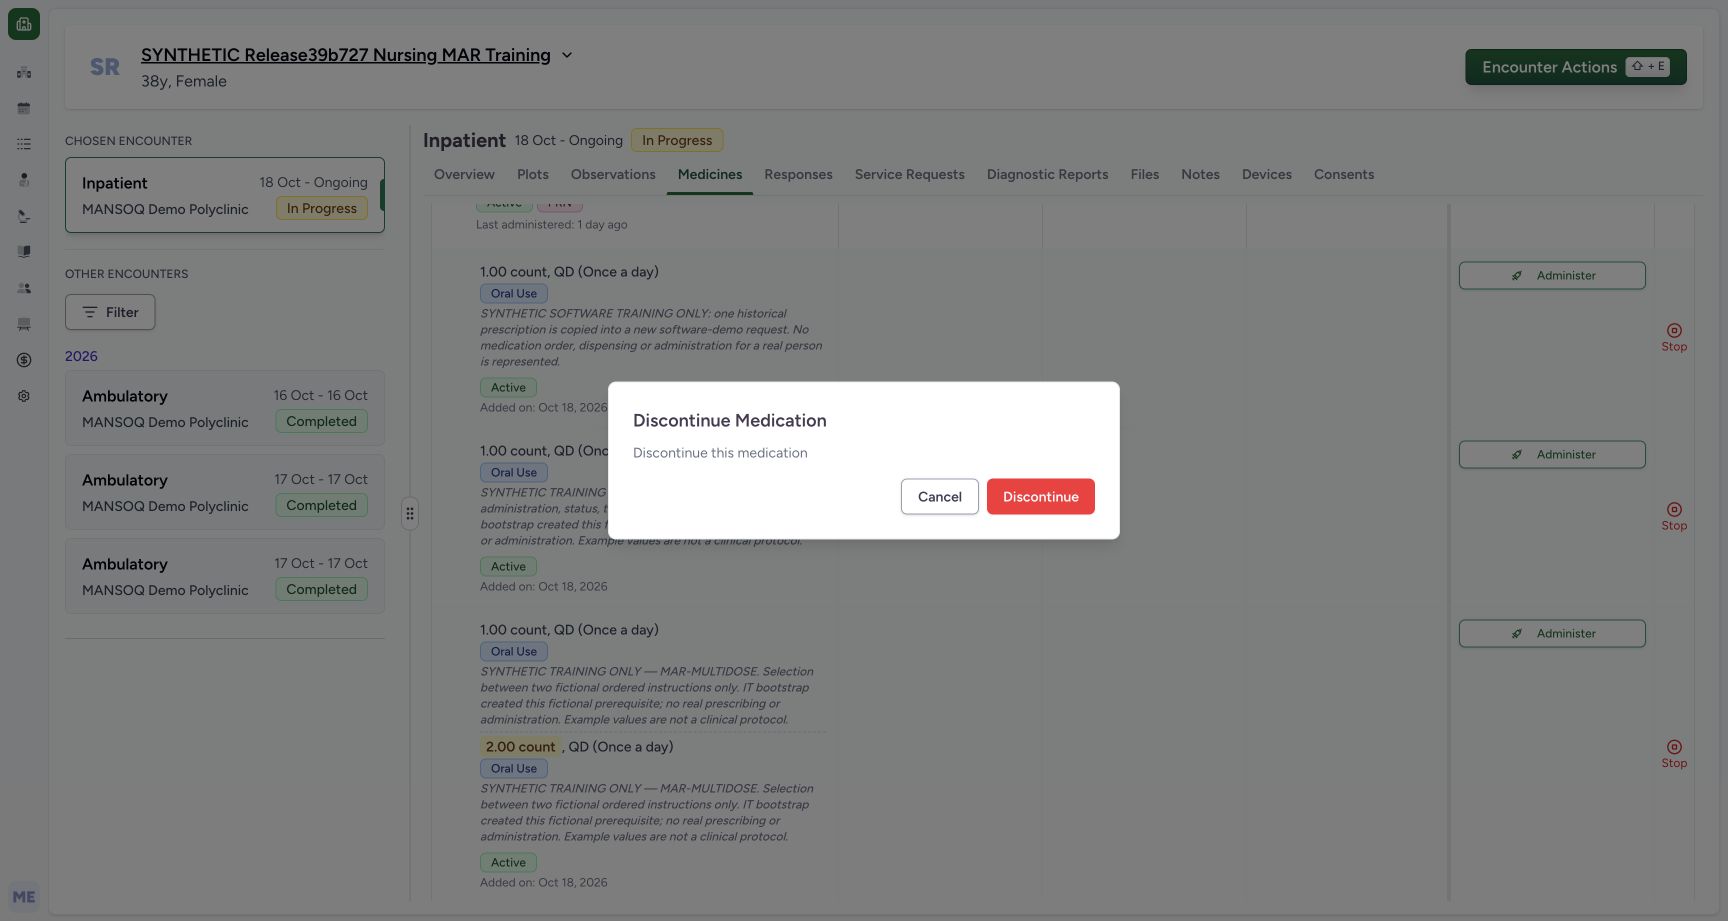Open the Medicines tab
Image resolution: width=1728 pixels, height=921 pixels.
[710, 174]
